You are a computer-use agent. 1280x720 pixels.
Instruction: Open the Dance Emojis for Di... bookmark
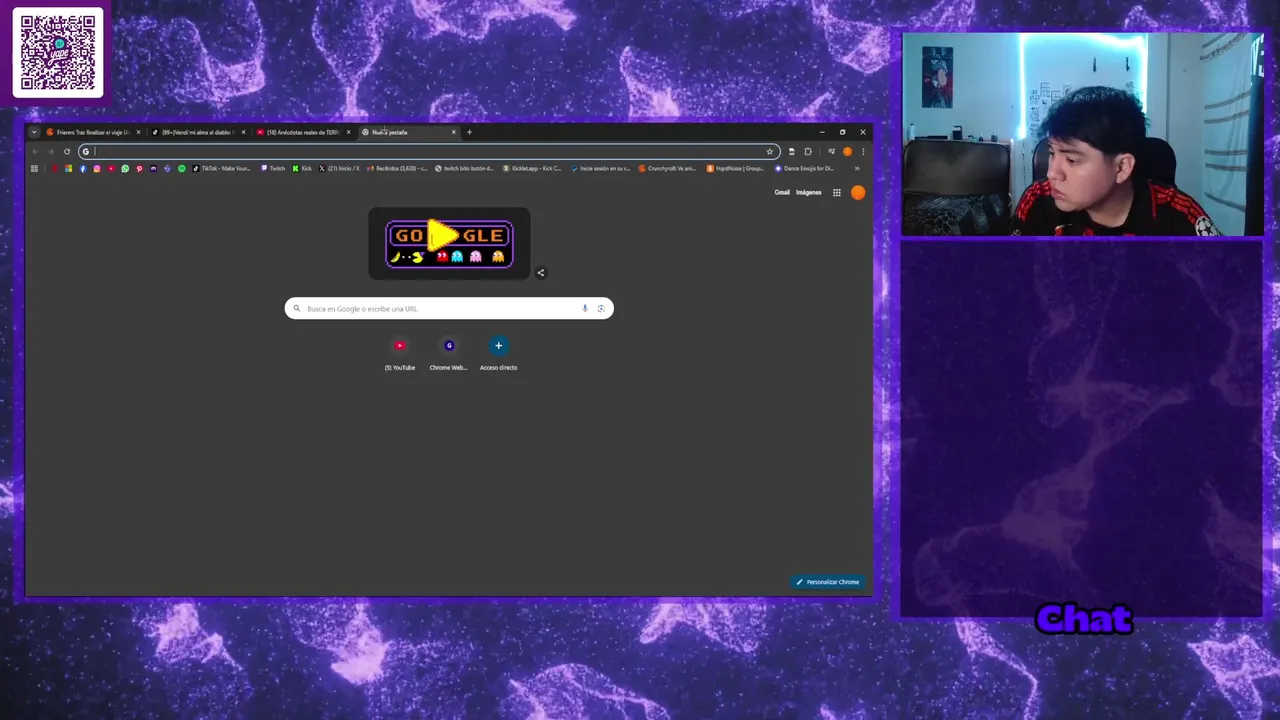[x=805, y=168]
